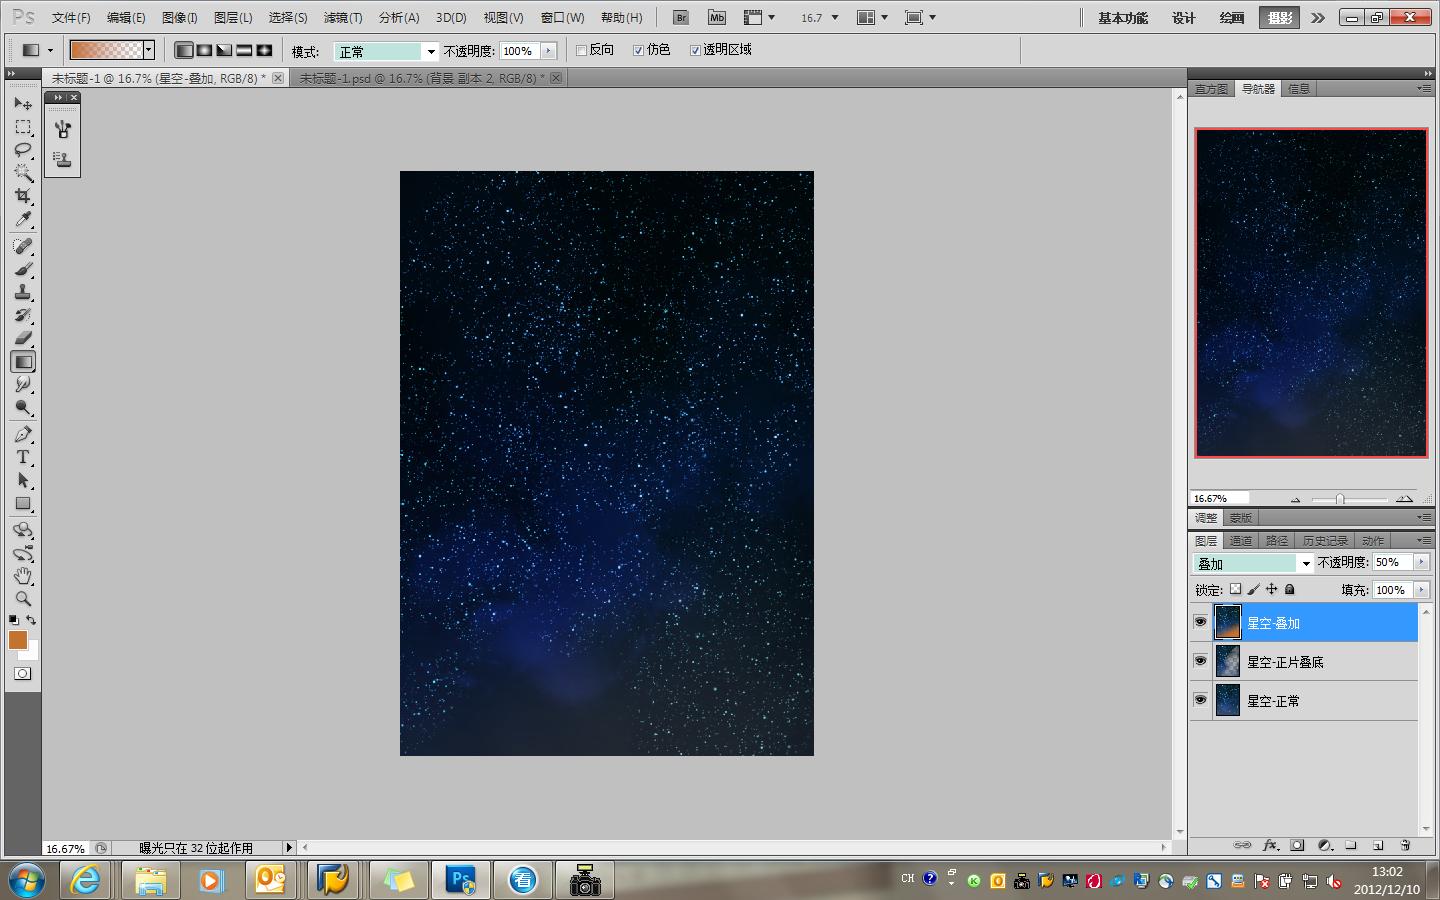
Task: Select the Lasso tool
Action: pos(23,150)
